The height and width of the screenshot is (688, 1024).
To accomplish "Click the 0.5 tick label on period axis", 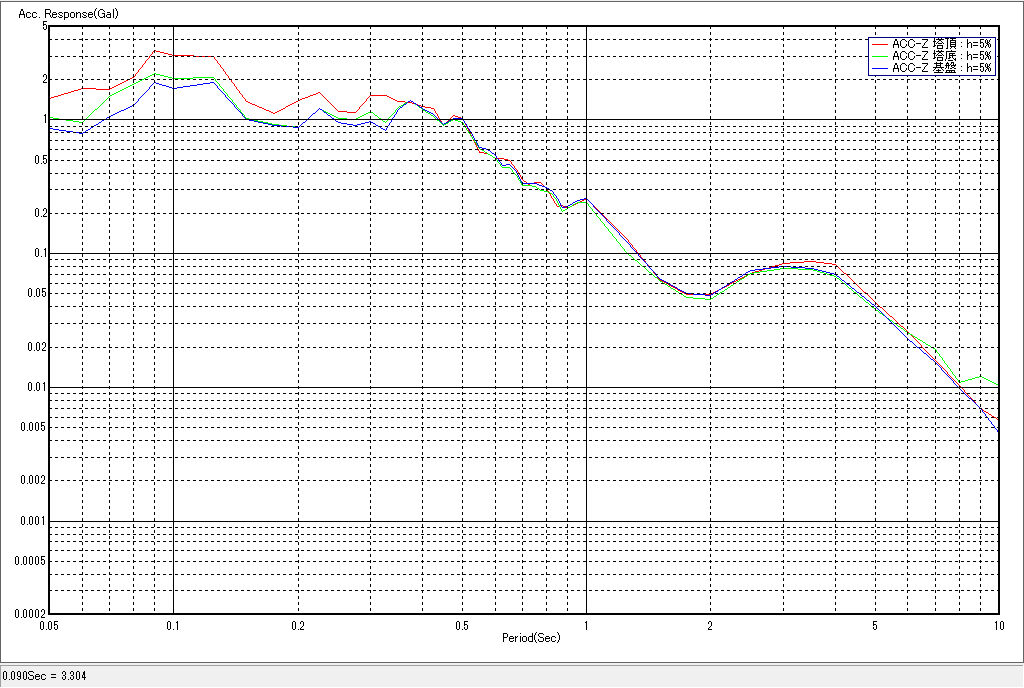I will tap(461, 626).
